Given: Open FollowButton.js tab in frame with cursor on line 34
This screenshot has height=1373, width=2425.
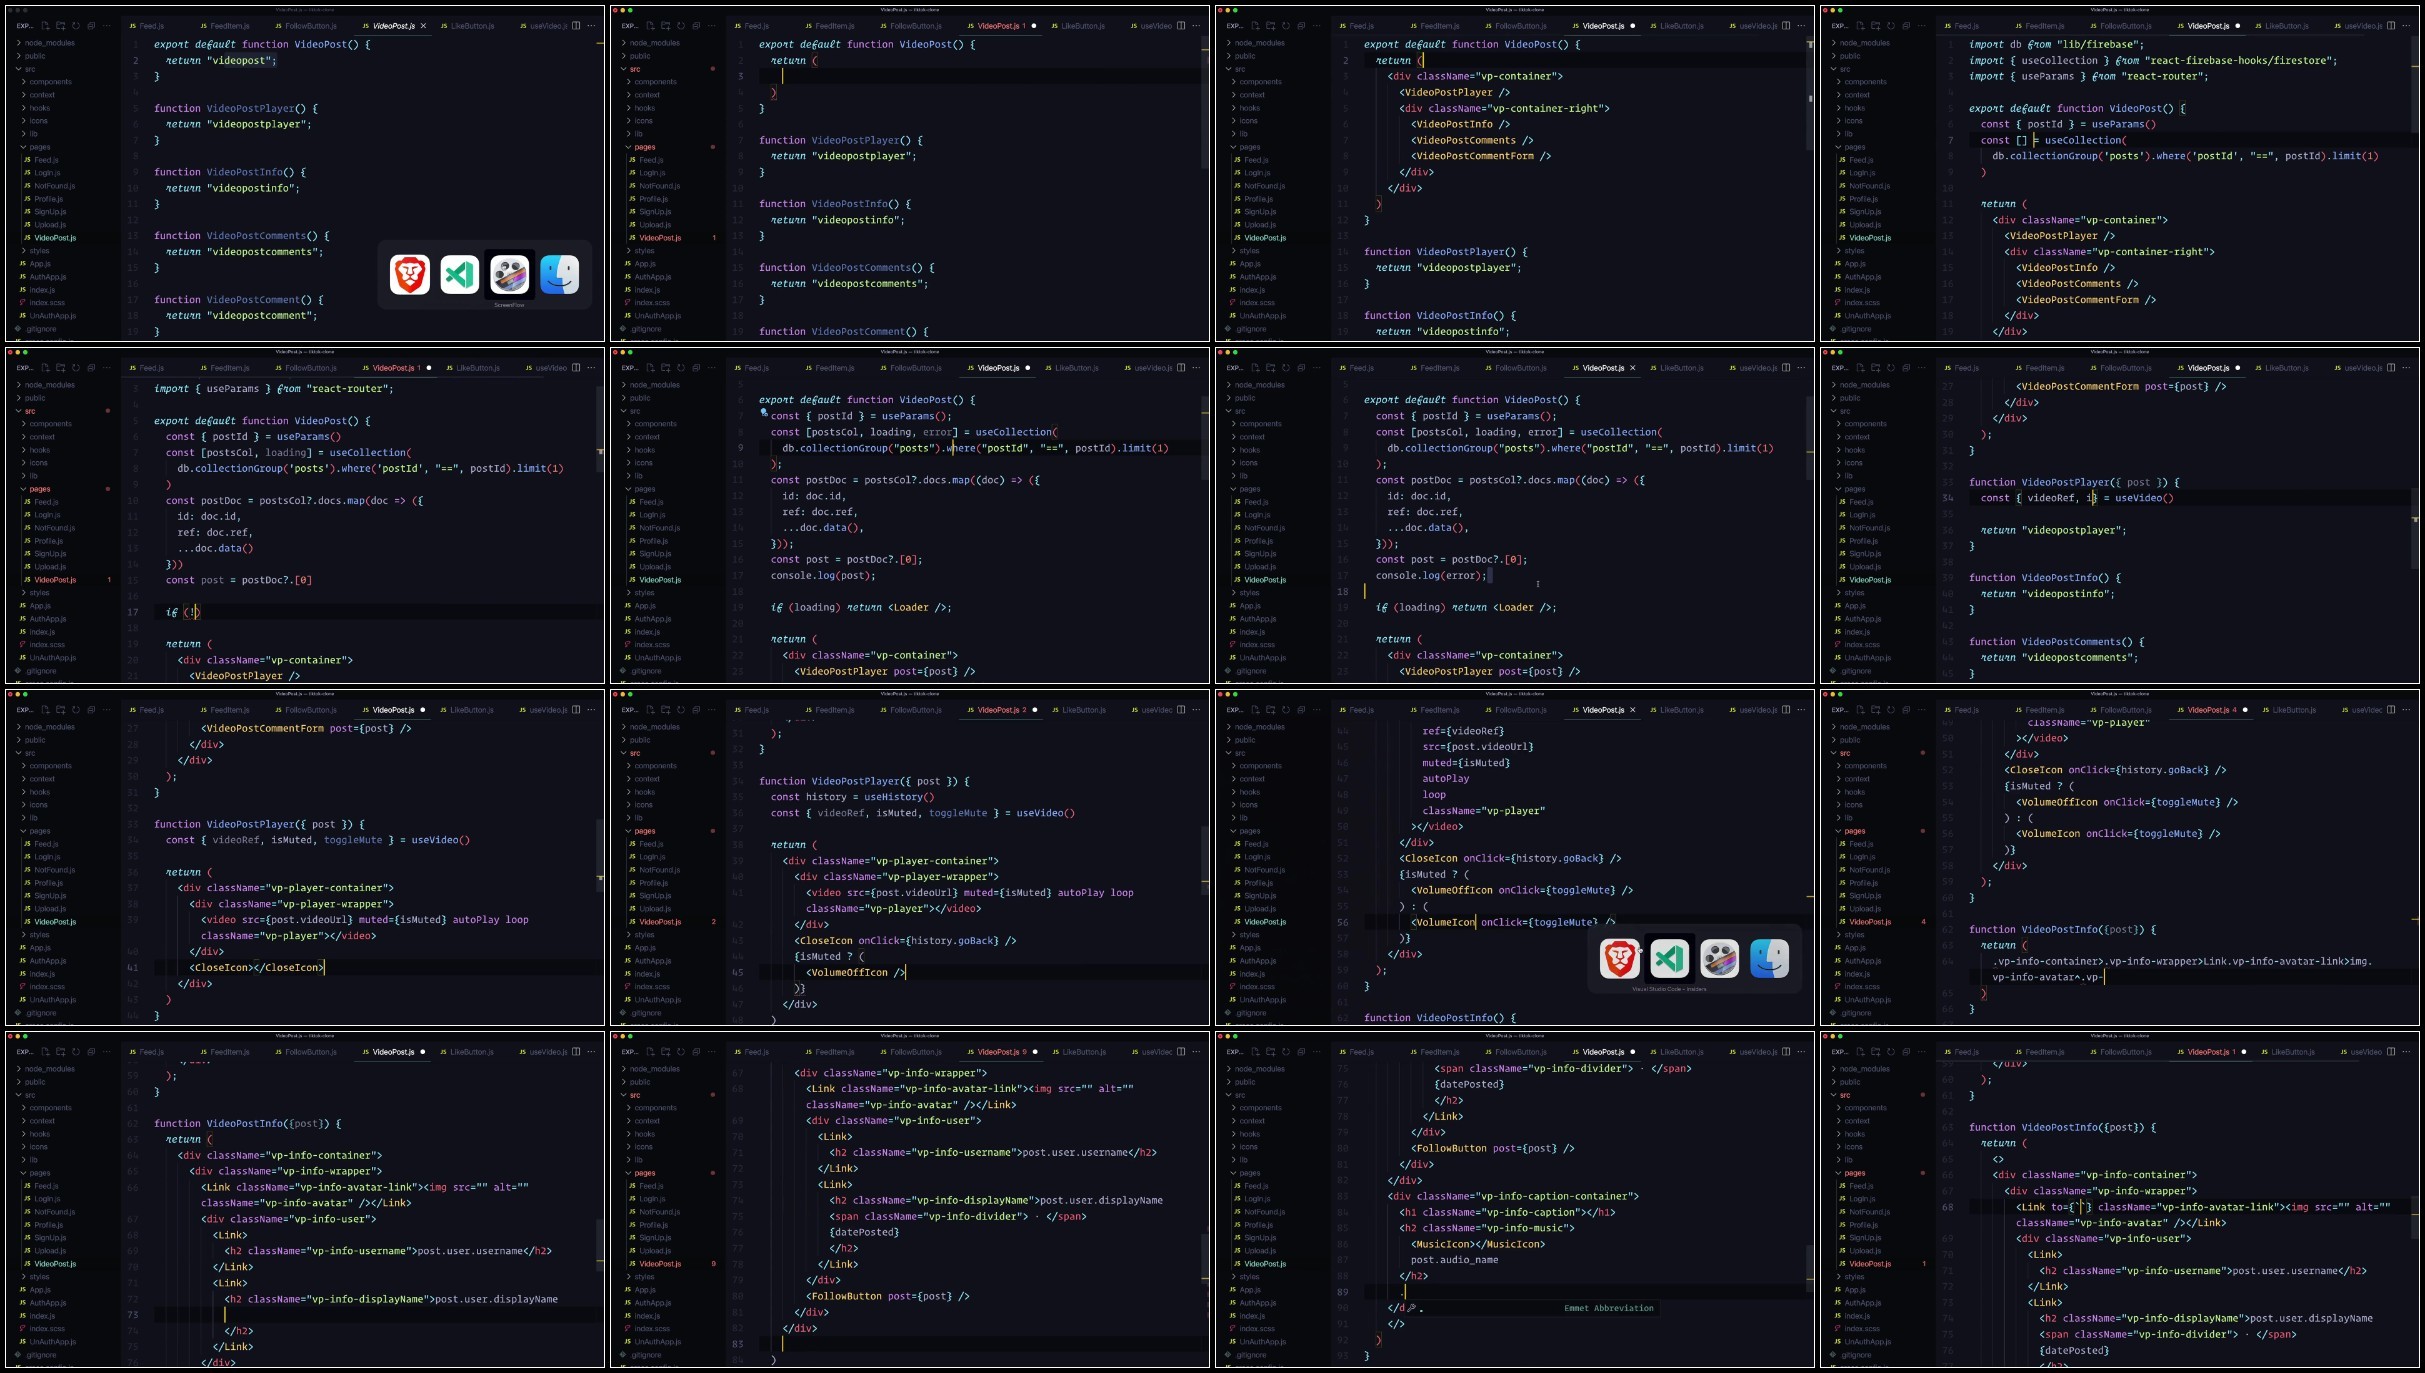Looking at the screenshot, I should (x=2120, y=368).
